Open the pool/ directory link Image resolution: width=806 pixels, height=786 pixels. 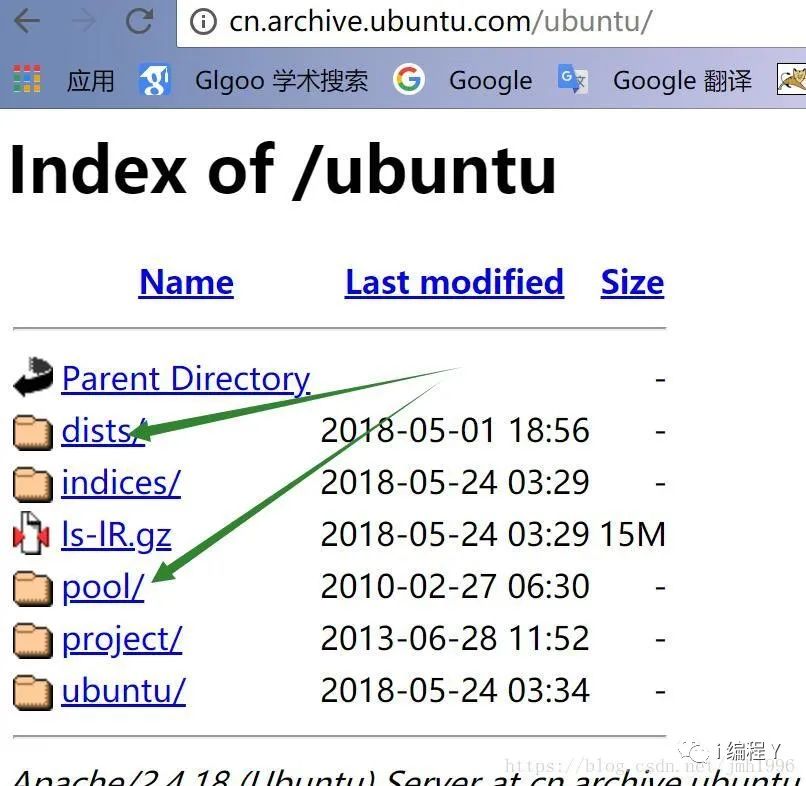coord(103,588)
